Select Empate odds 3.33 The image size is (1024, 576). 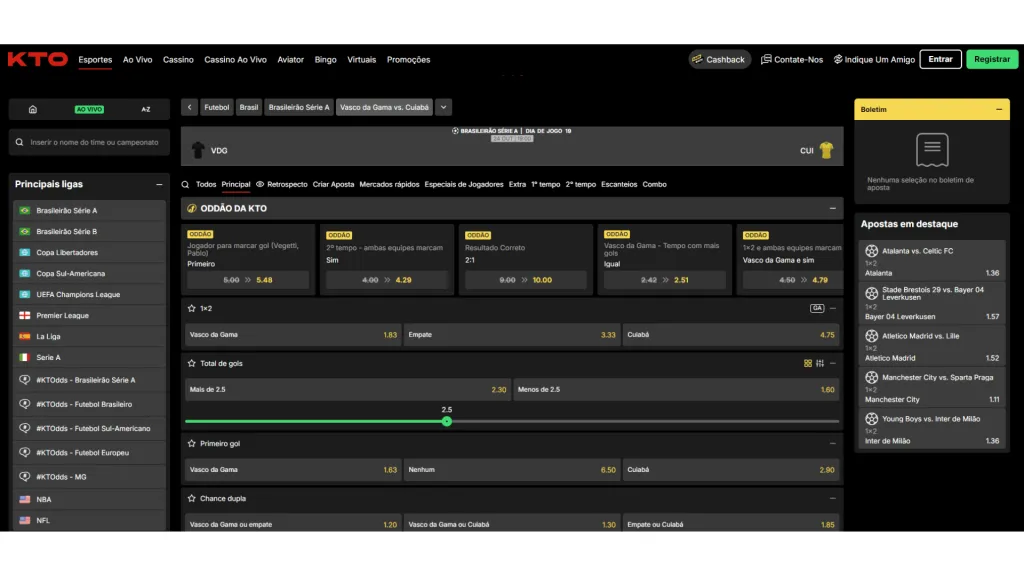click(511, 334)
